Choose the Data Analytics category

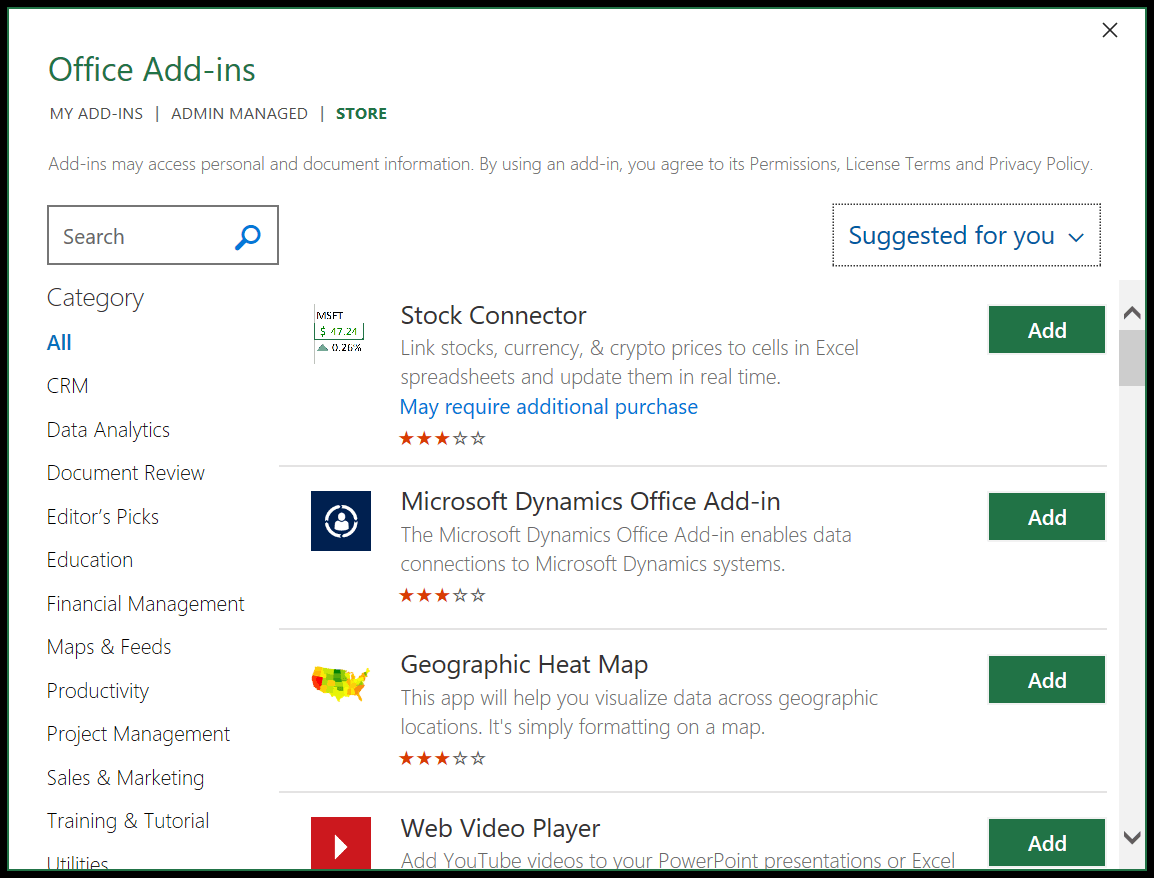click(x=108, y=430)
